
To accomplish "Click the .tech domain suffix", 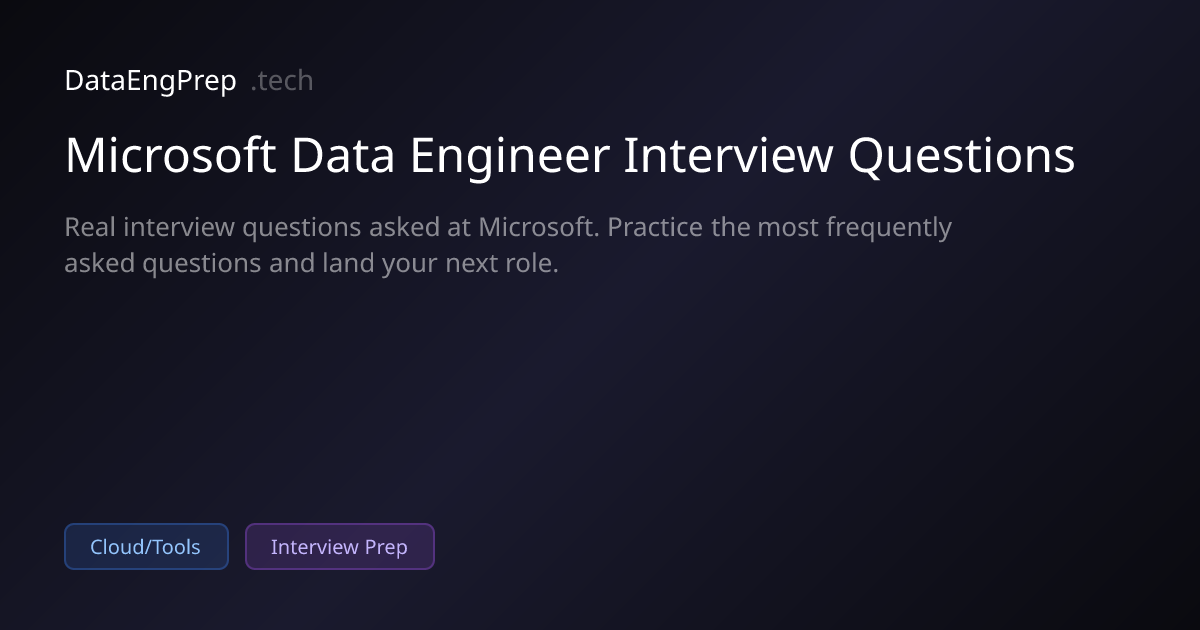I will 282,81.
